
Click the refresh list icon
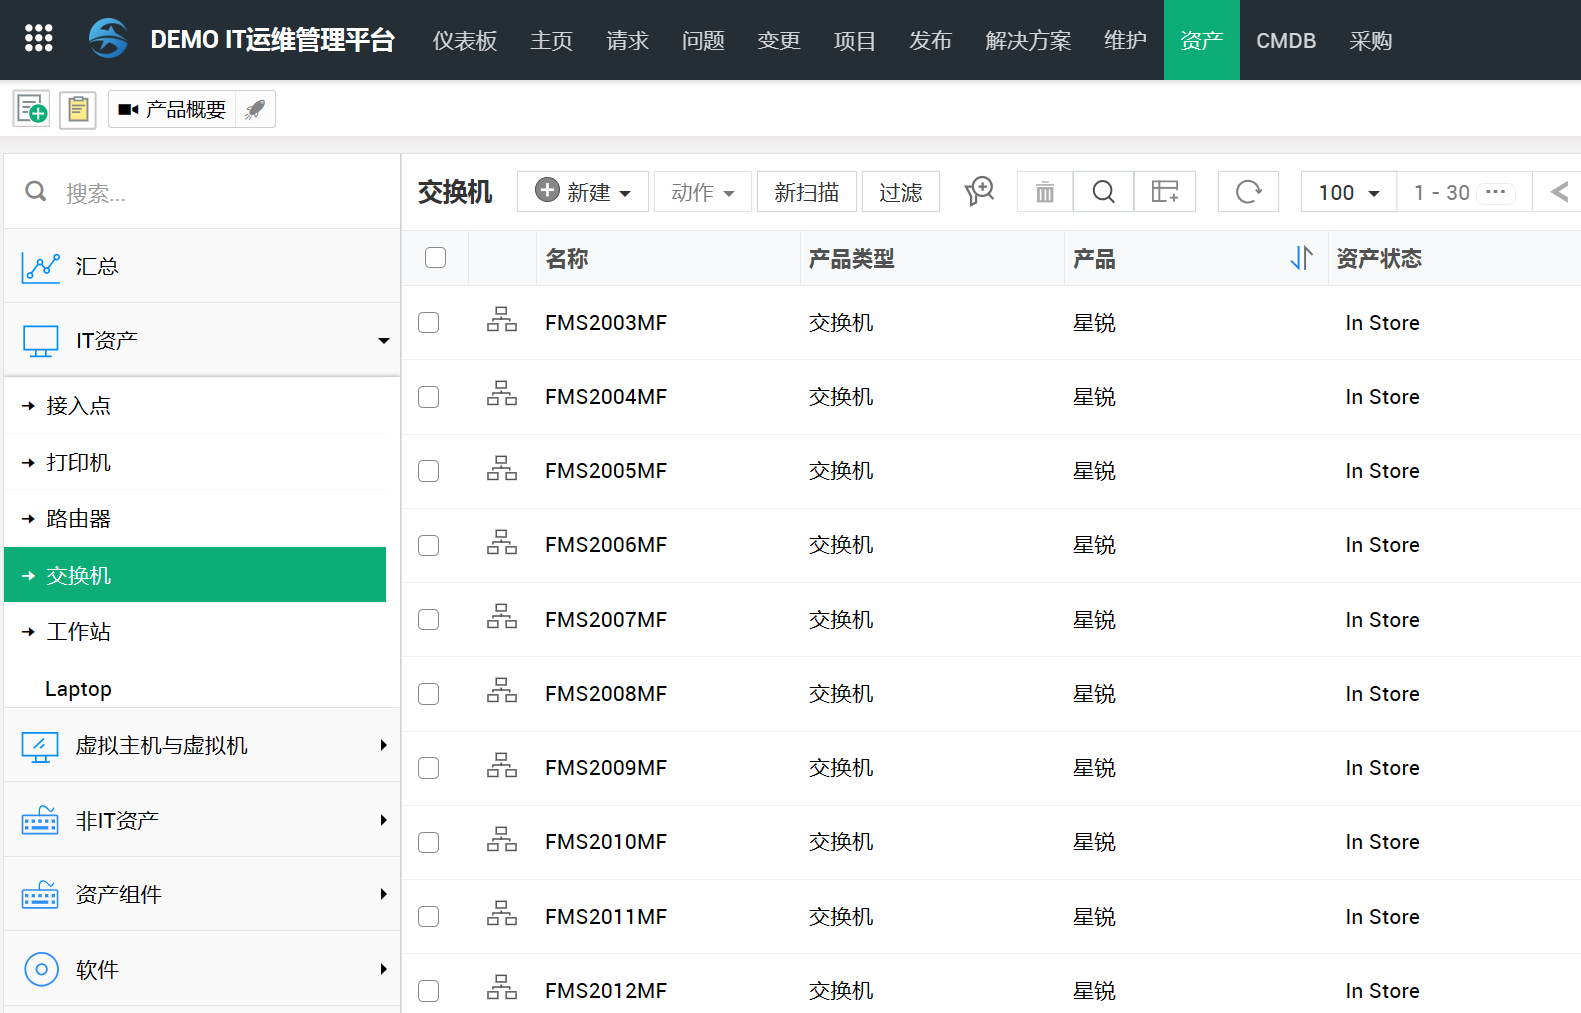click(x=1248, y=192)
